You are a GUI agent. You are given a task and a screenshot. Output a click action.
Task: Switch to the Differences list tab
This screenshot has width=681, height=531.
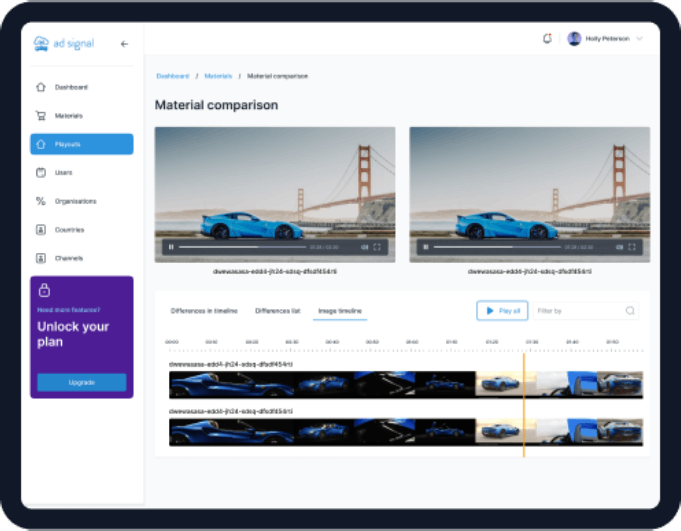(x=278, y=311)
